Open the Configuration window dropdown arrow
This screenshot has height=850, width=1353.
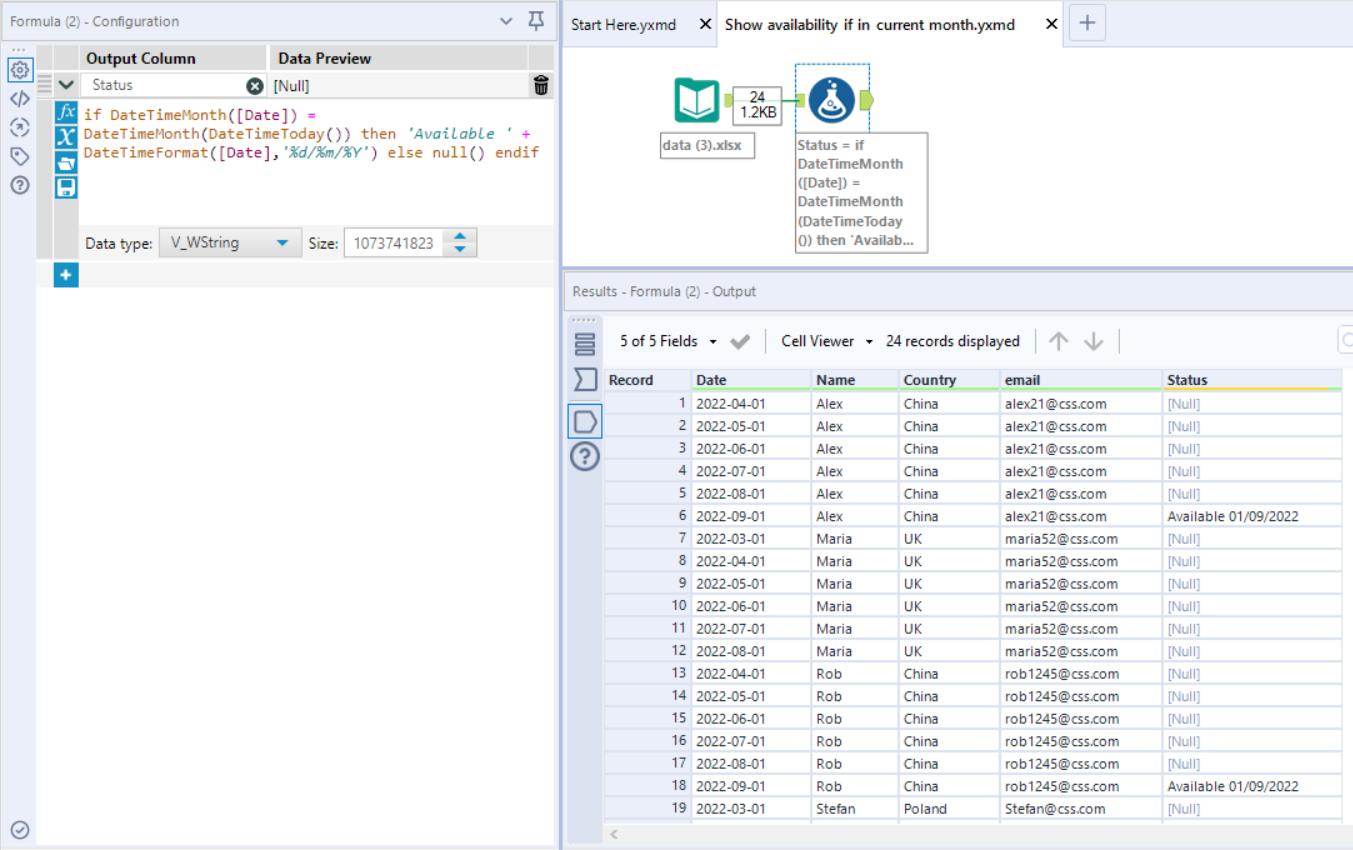click(x=505, y=21)
